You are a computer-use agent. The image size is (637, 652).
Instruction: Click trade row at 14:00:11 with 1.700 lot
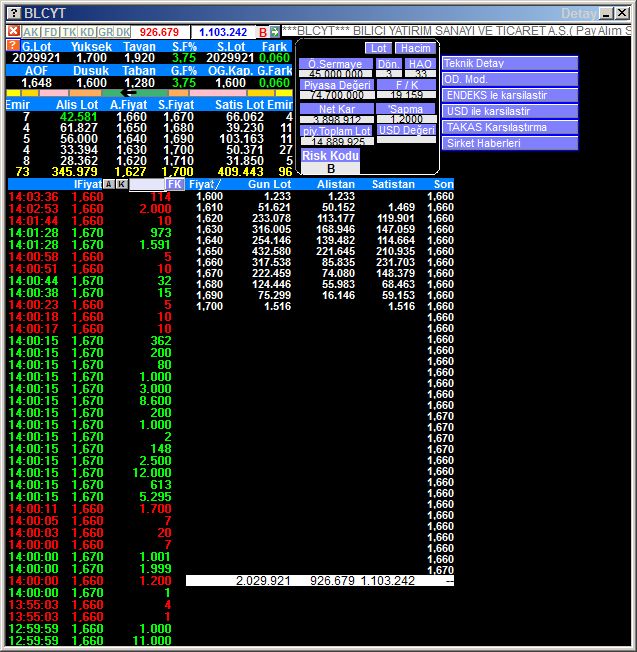point(90,509)
